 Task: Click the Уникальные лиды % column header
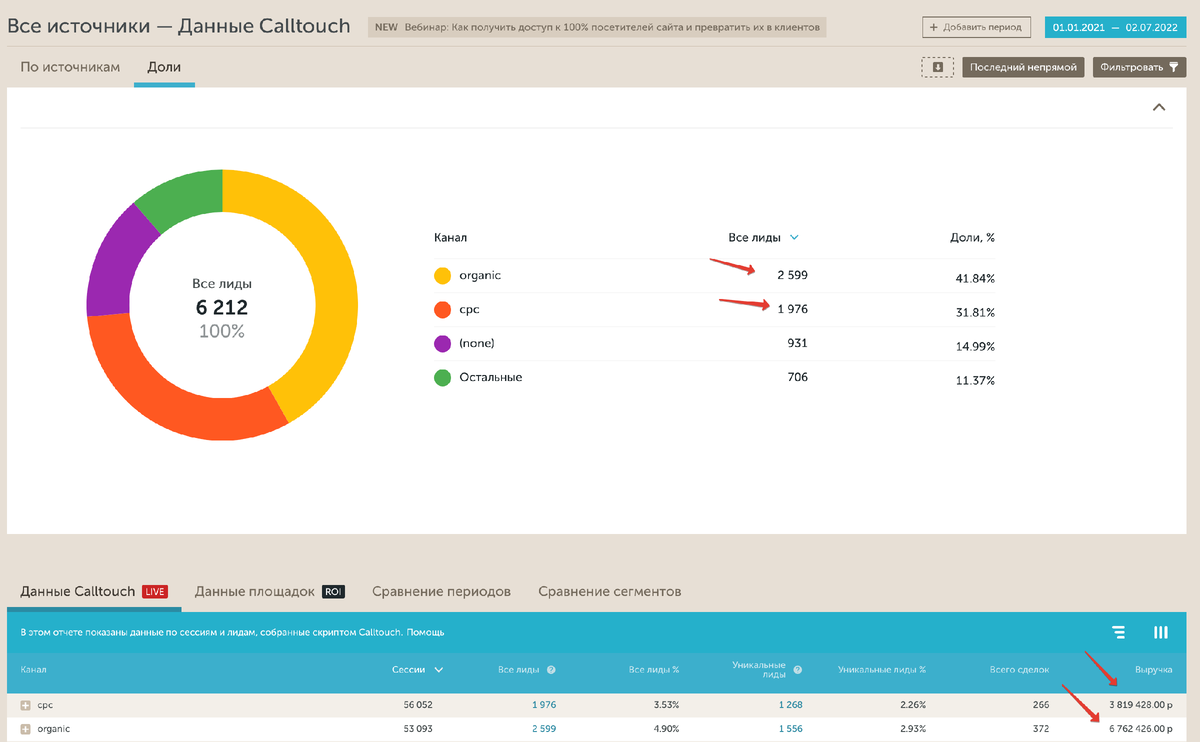[x=882, y=670]
